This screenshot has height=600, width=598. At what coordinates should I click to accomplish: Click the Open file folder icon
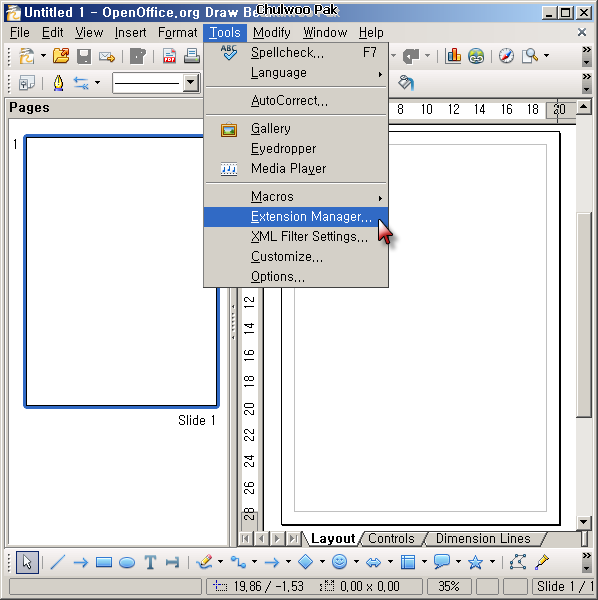[61, 56]
